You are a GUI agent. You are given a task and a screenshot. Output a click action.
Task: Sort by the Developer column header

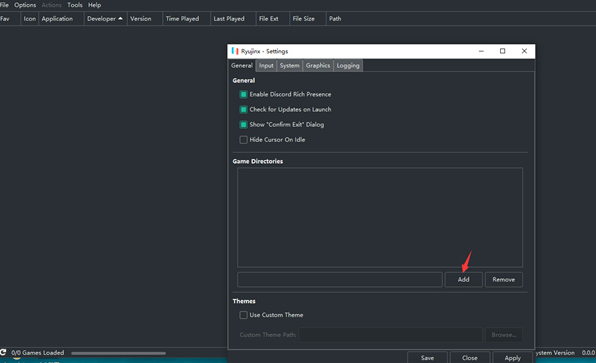coord(105,19)
